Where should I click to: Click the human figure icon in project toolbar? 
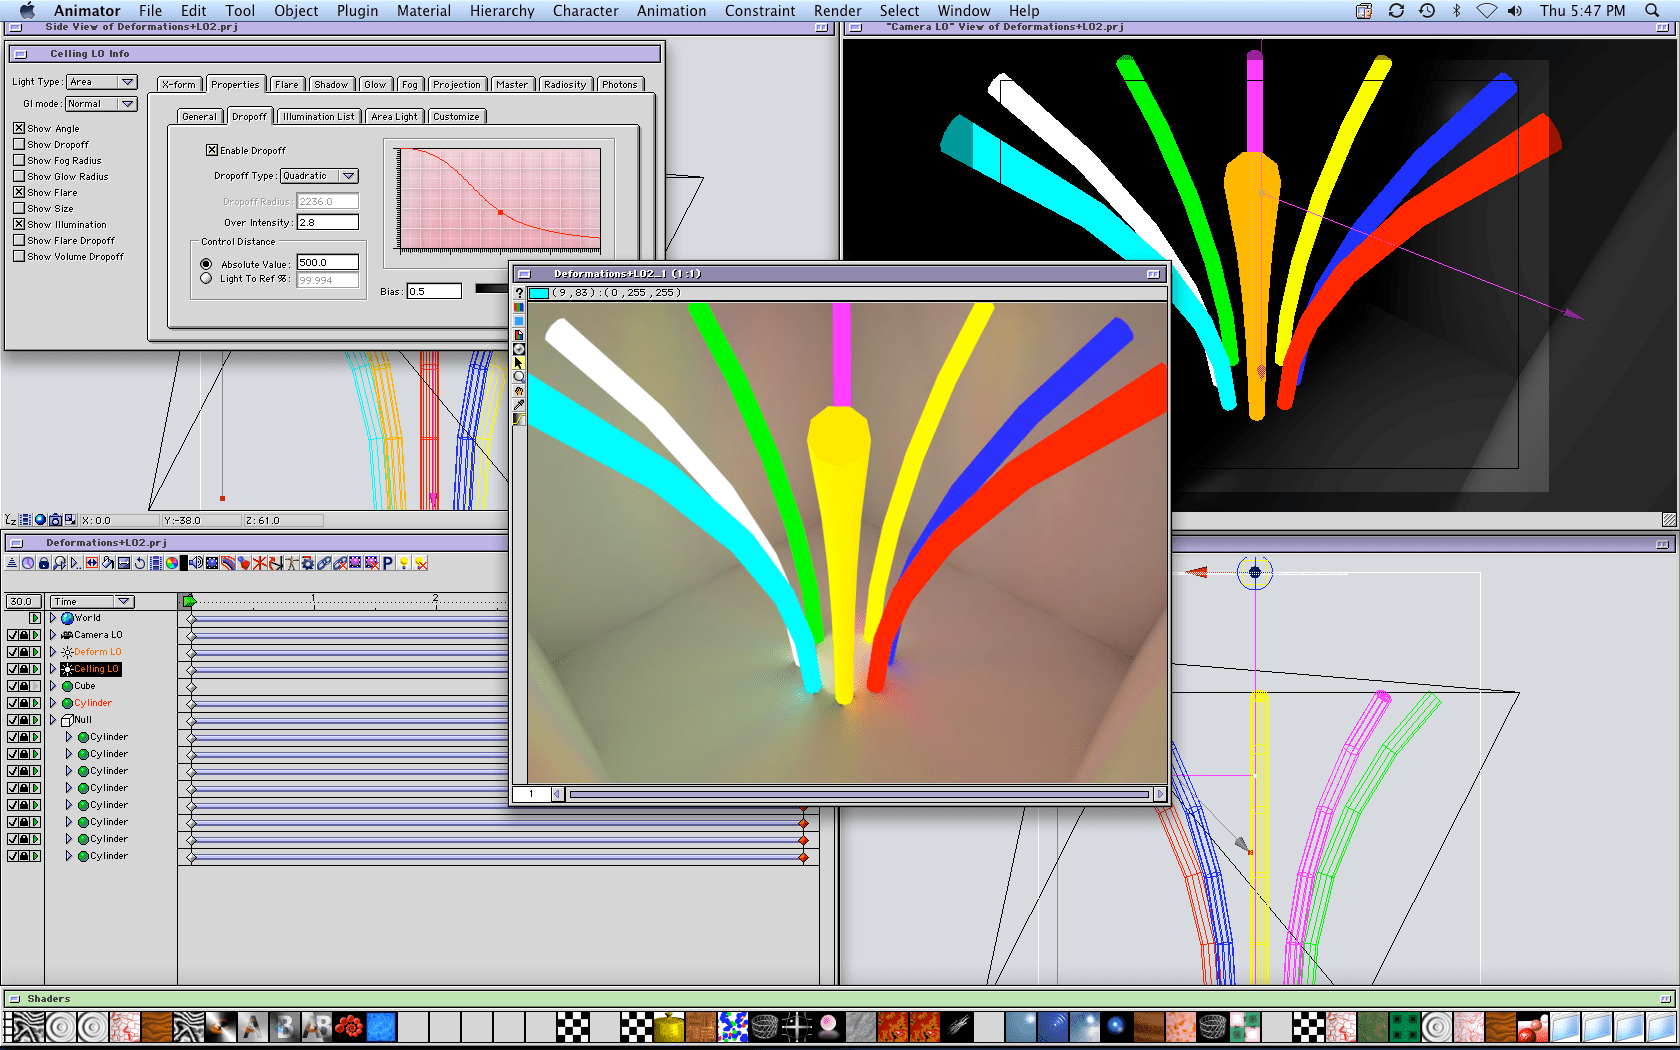pyautogui.click(x=292, y=563)
